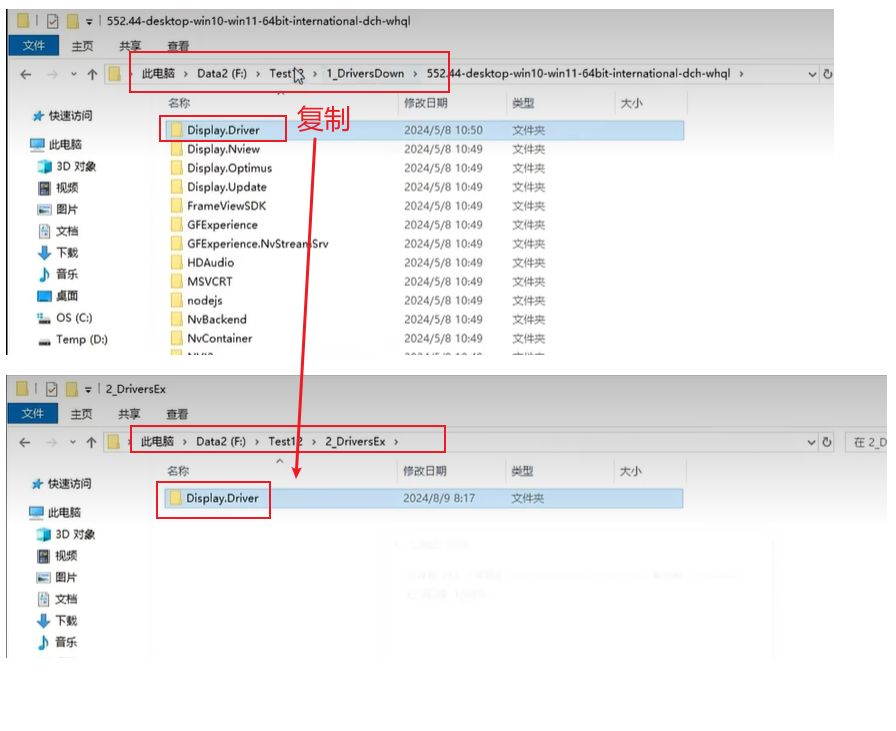Screen dimensions: 896x731
Task: Select Temp (D:) drive in sidebar
Action: click(80, 340)
